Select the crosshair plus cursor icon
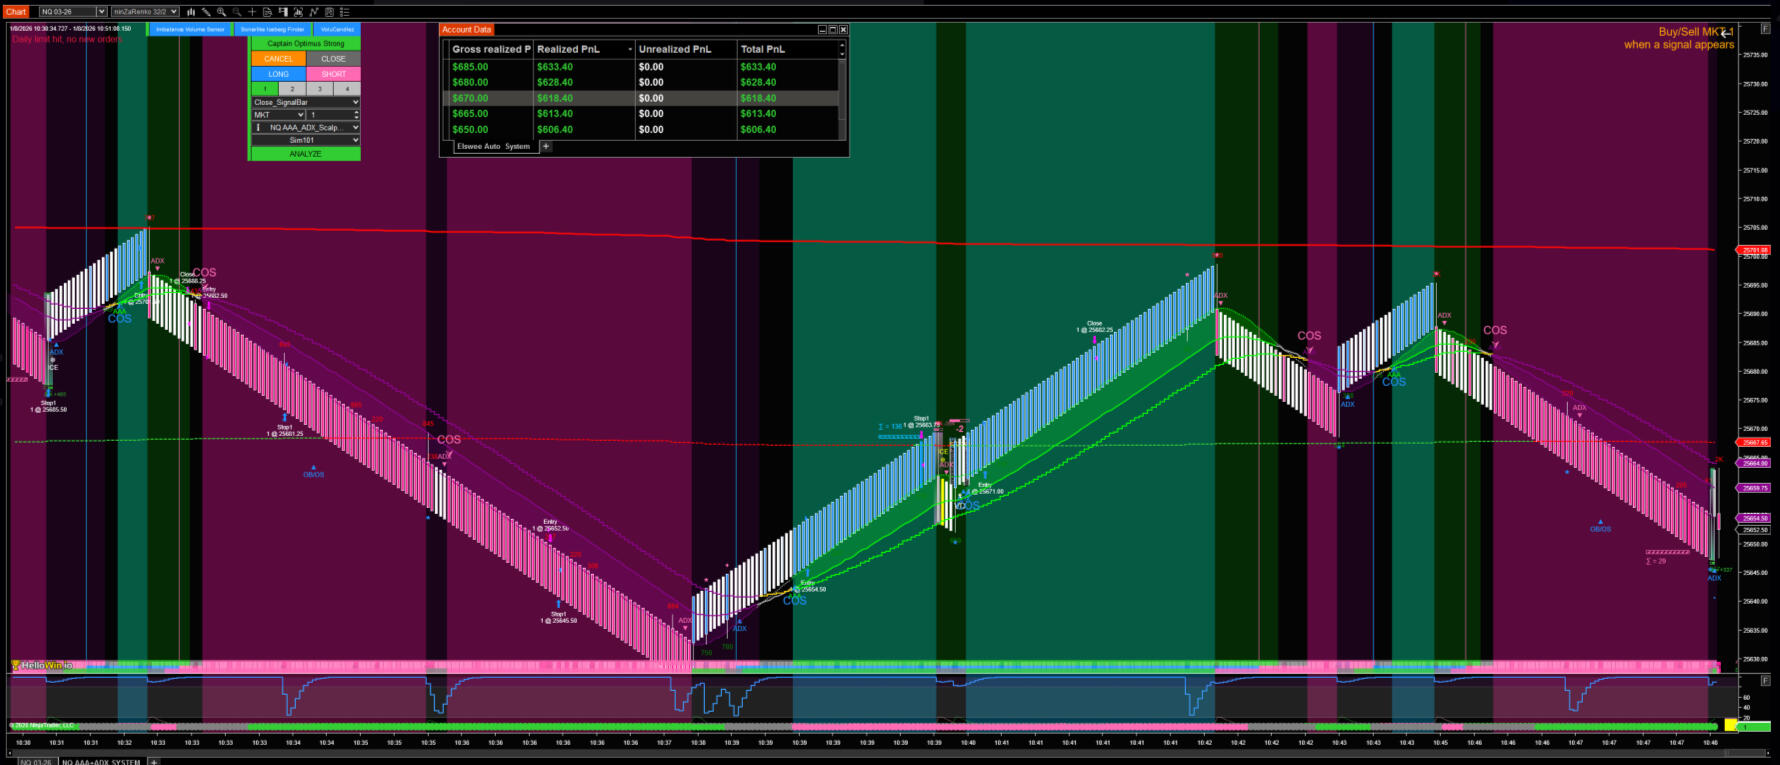This screenshot has height=765, width=1780. [252, 12]
